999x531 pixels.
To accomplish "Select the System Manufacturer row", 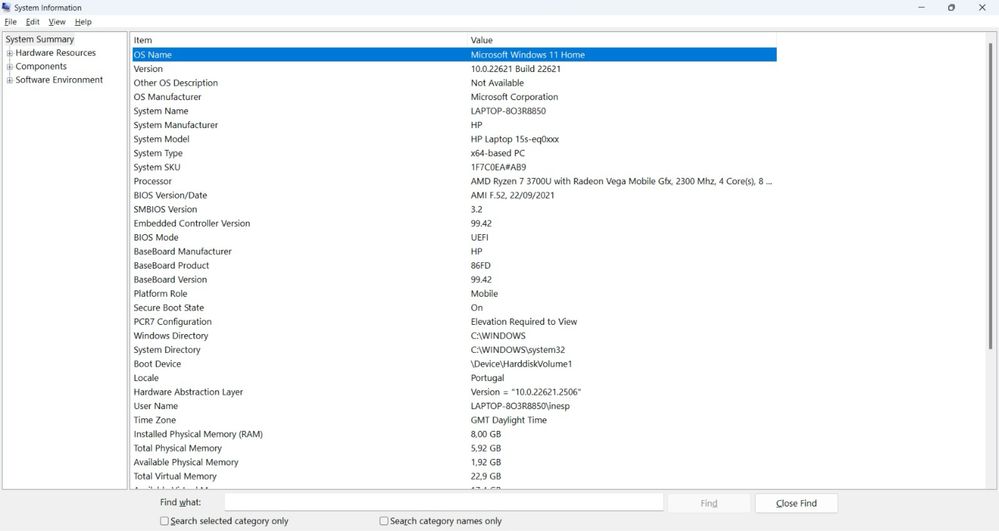I will pos(454,125).
